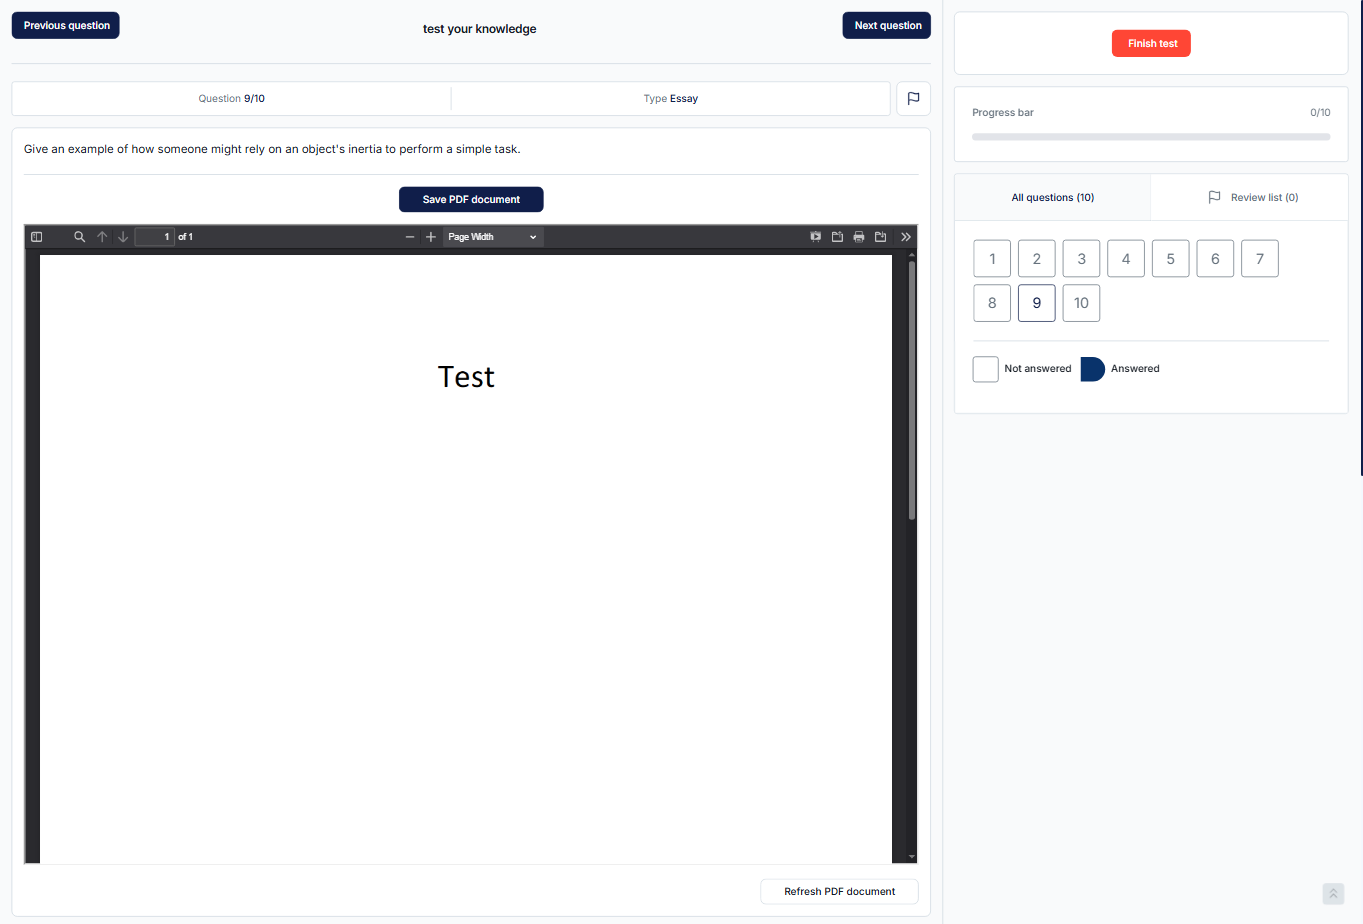Screen dimensions: 1363x924
Task: Open find in PDF document
Action: point(80,237)
